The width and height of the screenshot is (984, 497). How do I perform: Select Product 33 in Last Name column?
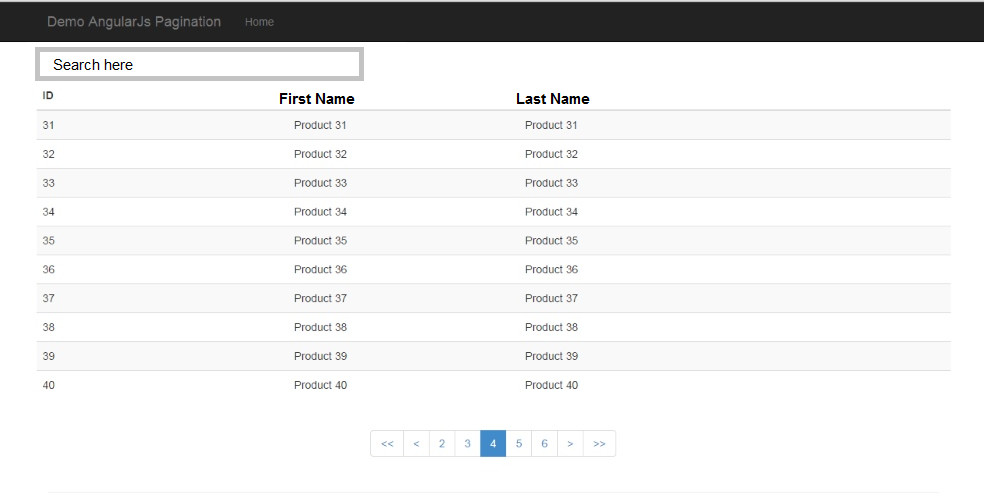tap(551, 183)
